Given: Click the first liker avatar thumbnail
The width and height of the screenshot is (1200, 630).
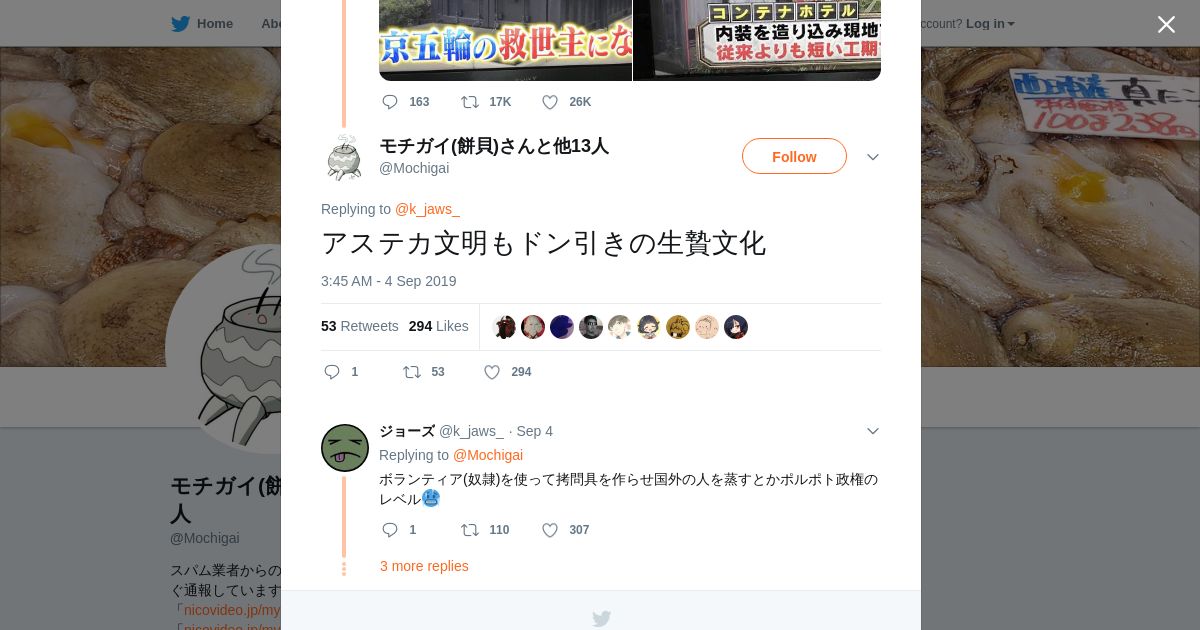Looking at the screenshot, I should (x=504, y=327).
